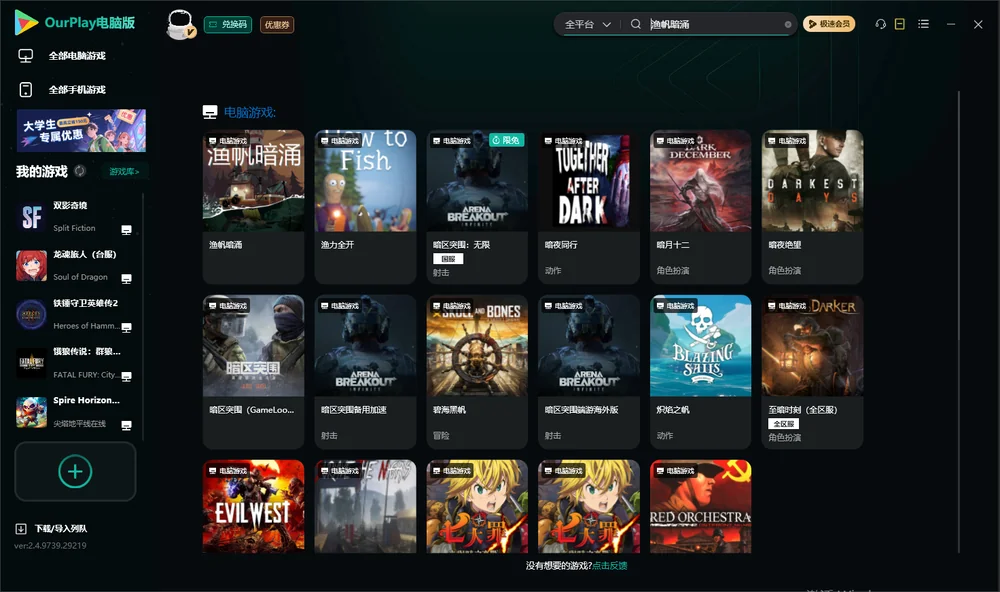
Task: Click the results vertical scrollbar
Action: (x=958, y=322)
